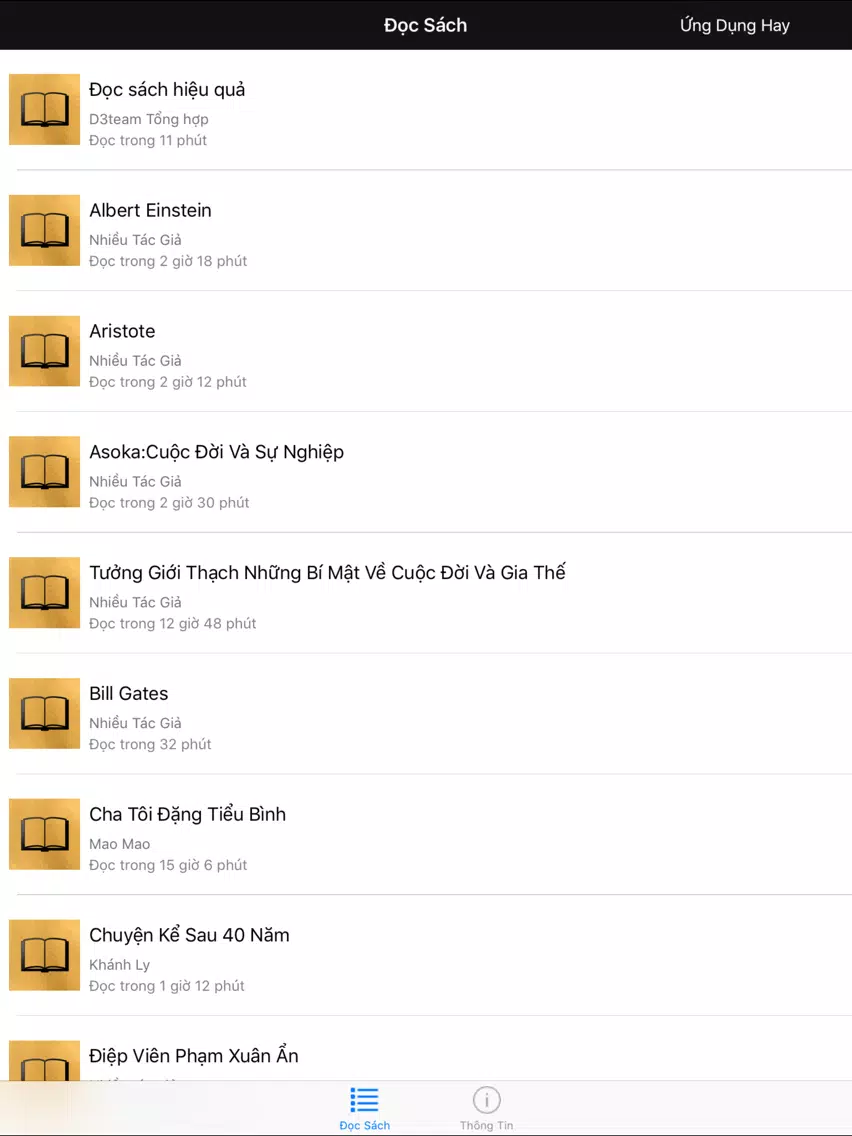Screen dimensions: 852x1136
Task: Tap the book icon beside Đọc sách hiệu quả
Action: [x=44, y=109]
